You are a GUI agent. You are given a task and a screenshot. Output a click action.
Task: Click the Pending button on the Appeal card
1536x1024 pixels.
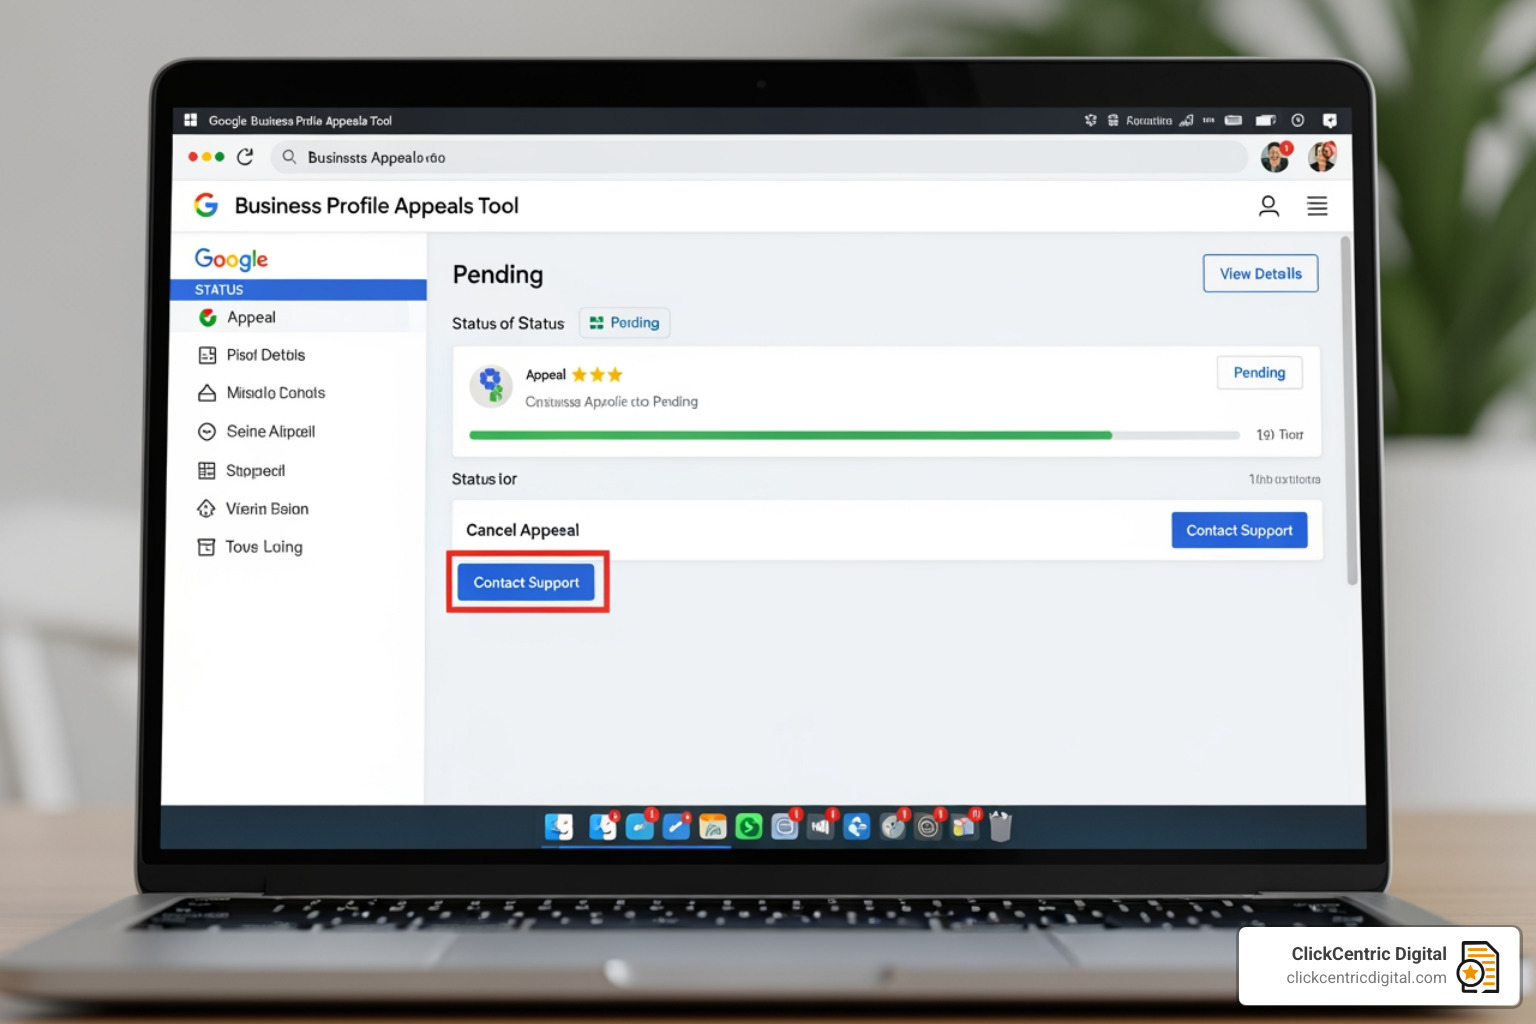[1259, 372]
